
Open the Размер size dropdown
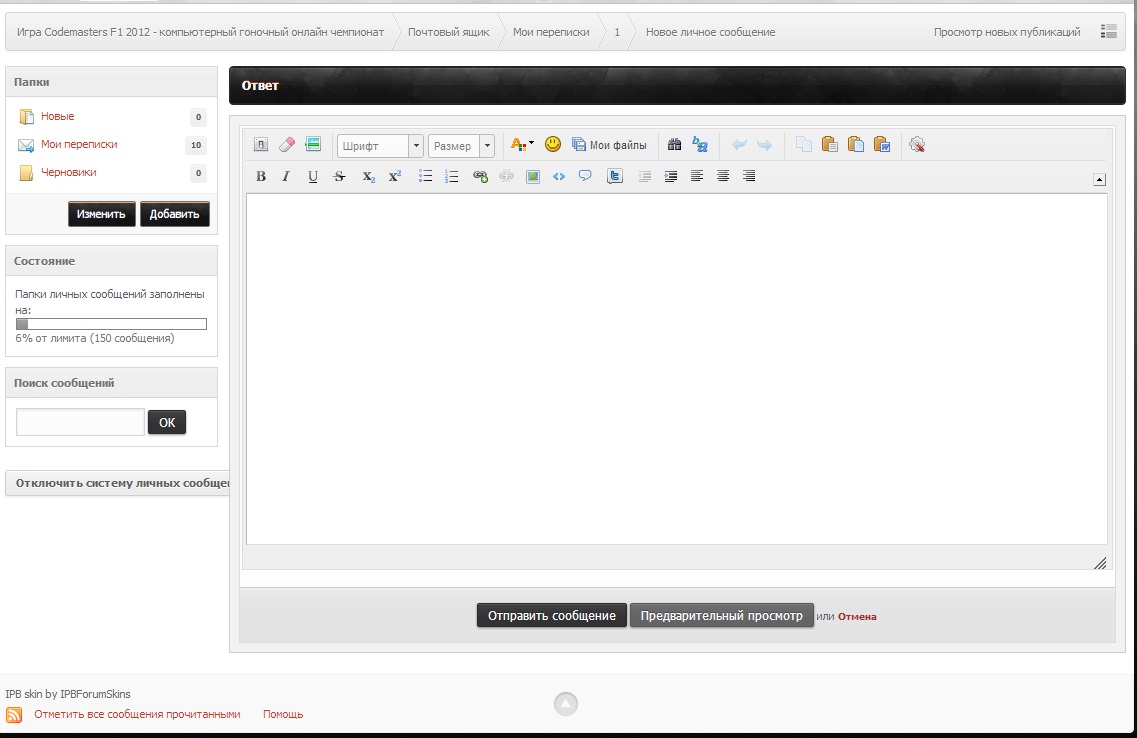461,146
